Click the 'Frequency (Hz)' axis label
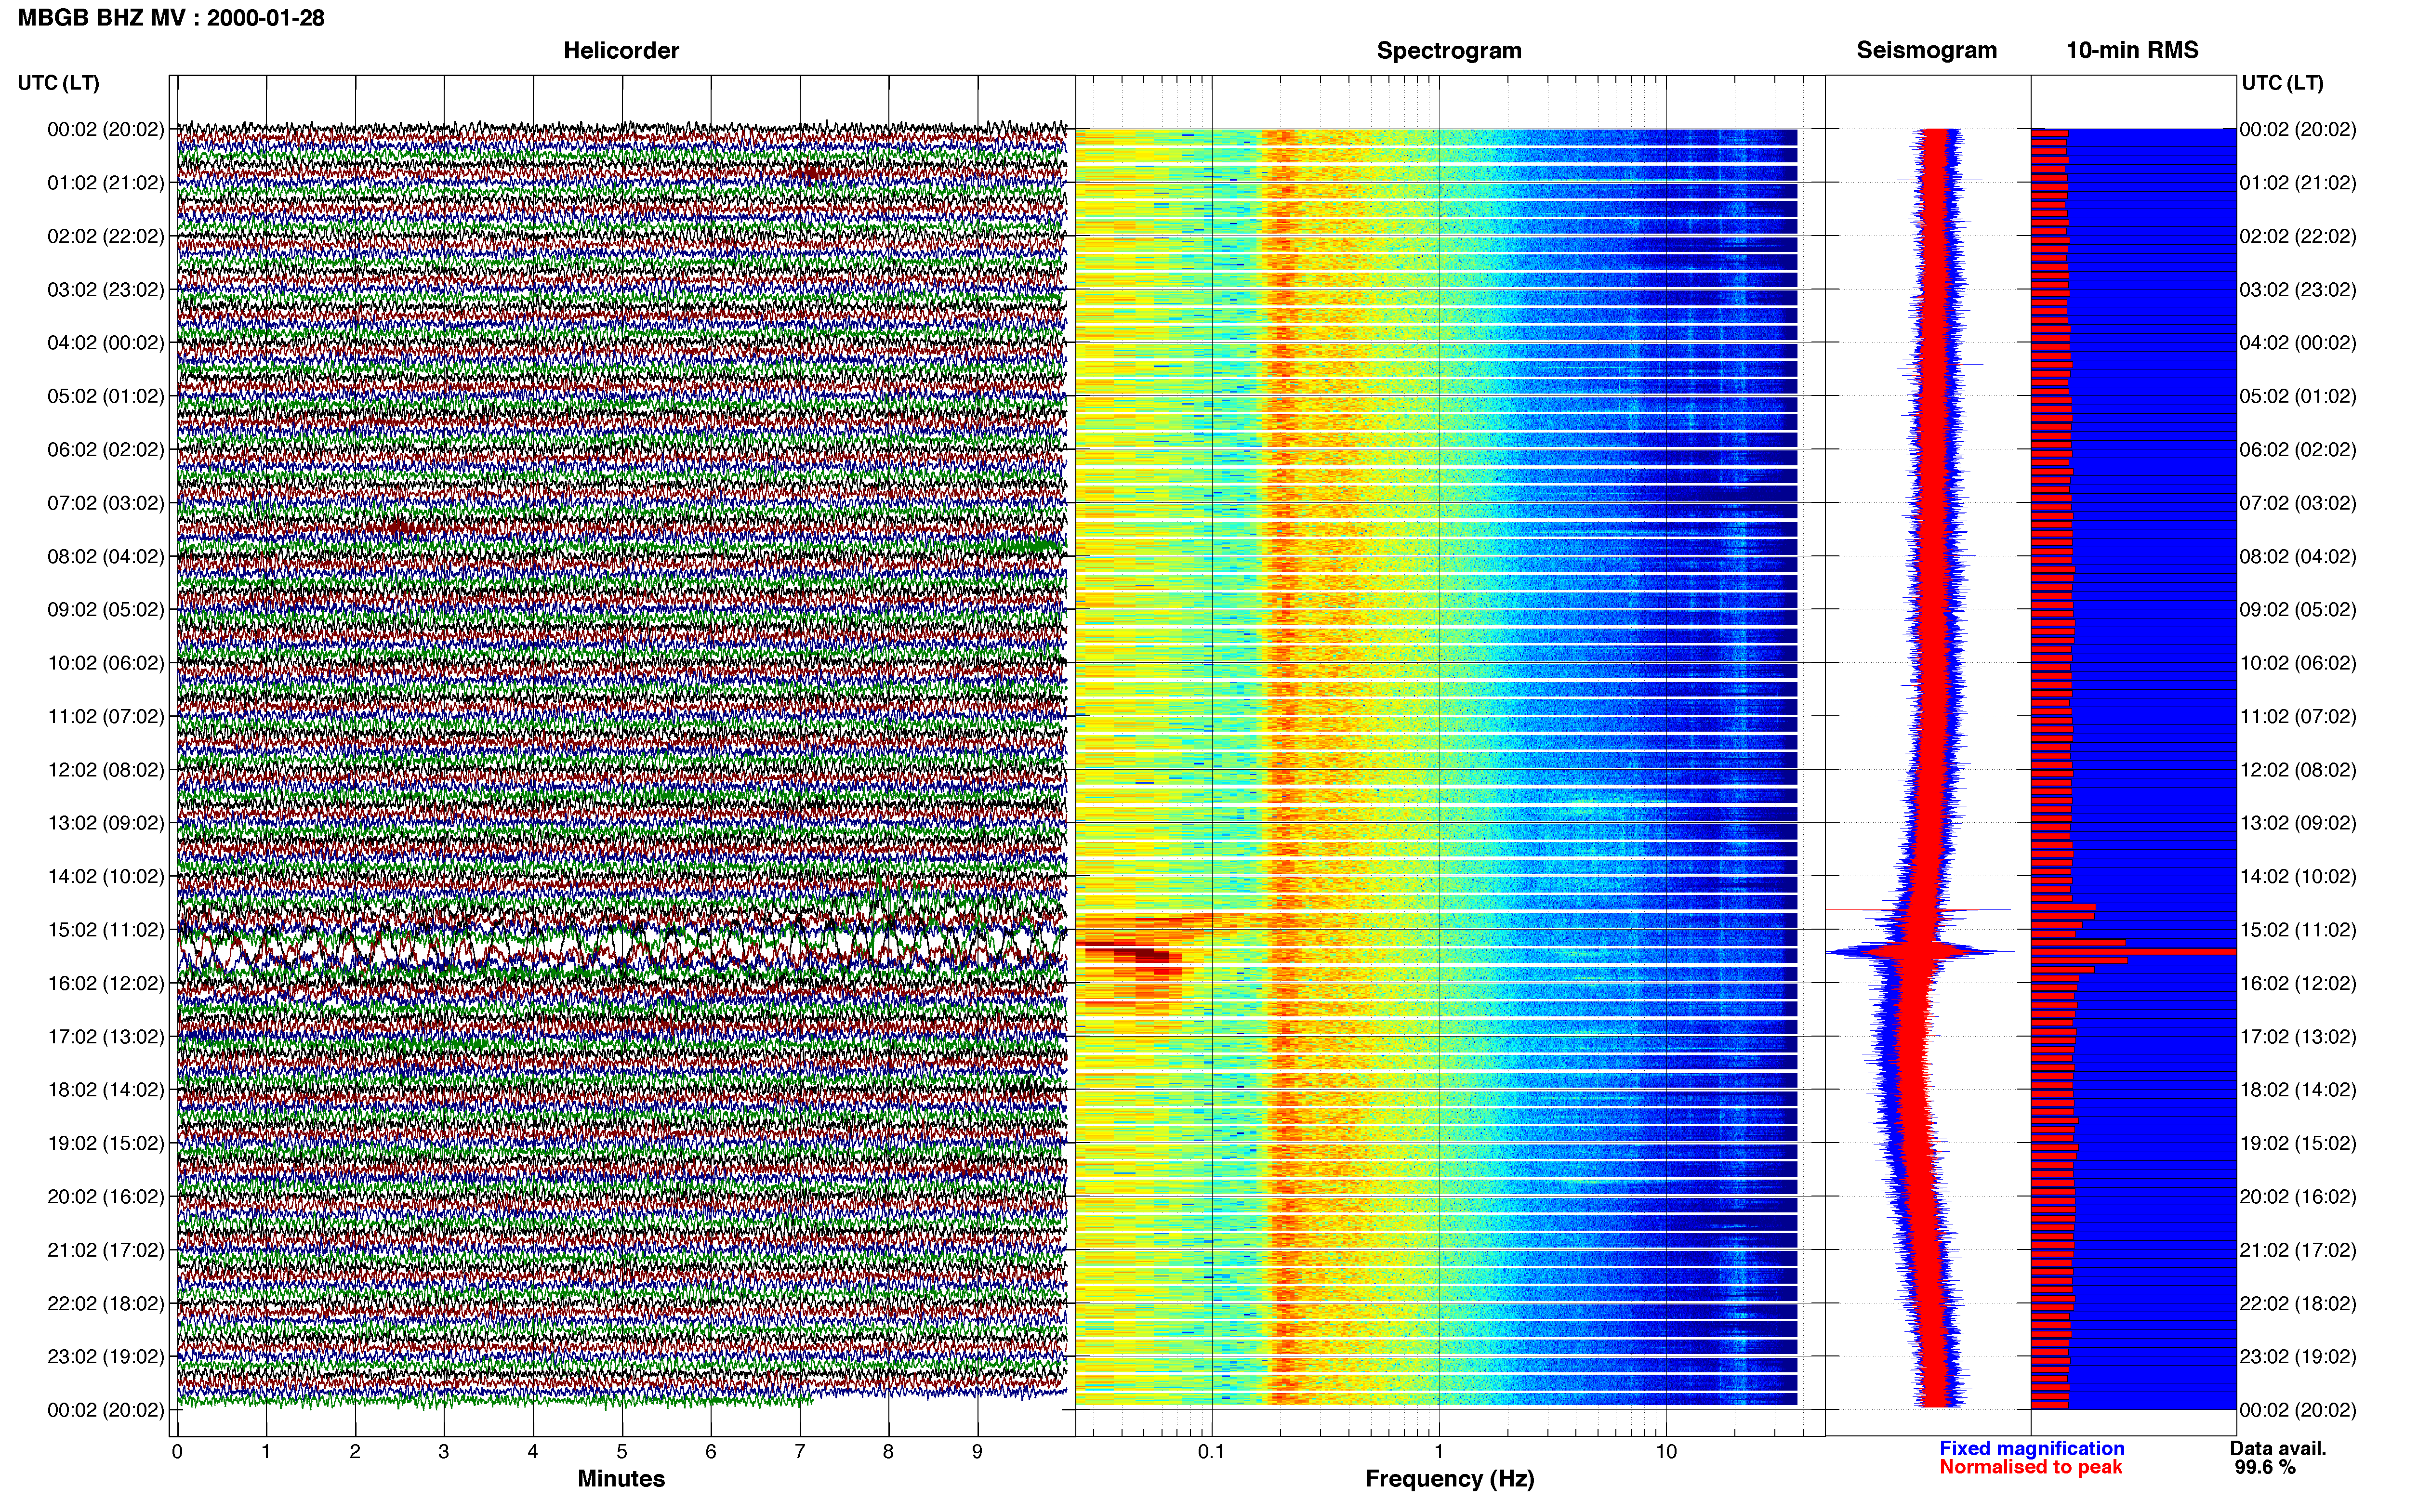2418x1512 pixels. [1449, 1479]
